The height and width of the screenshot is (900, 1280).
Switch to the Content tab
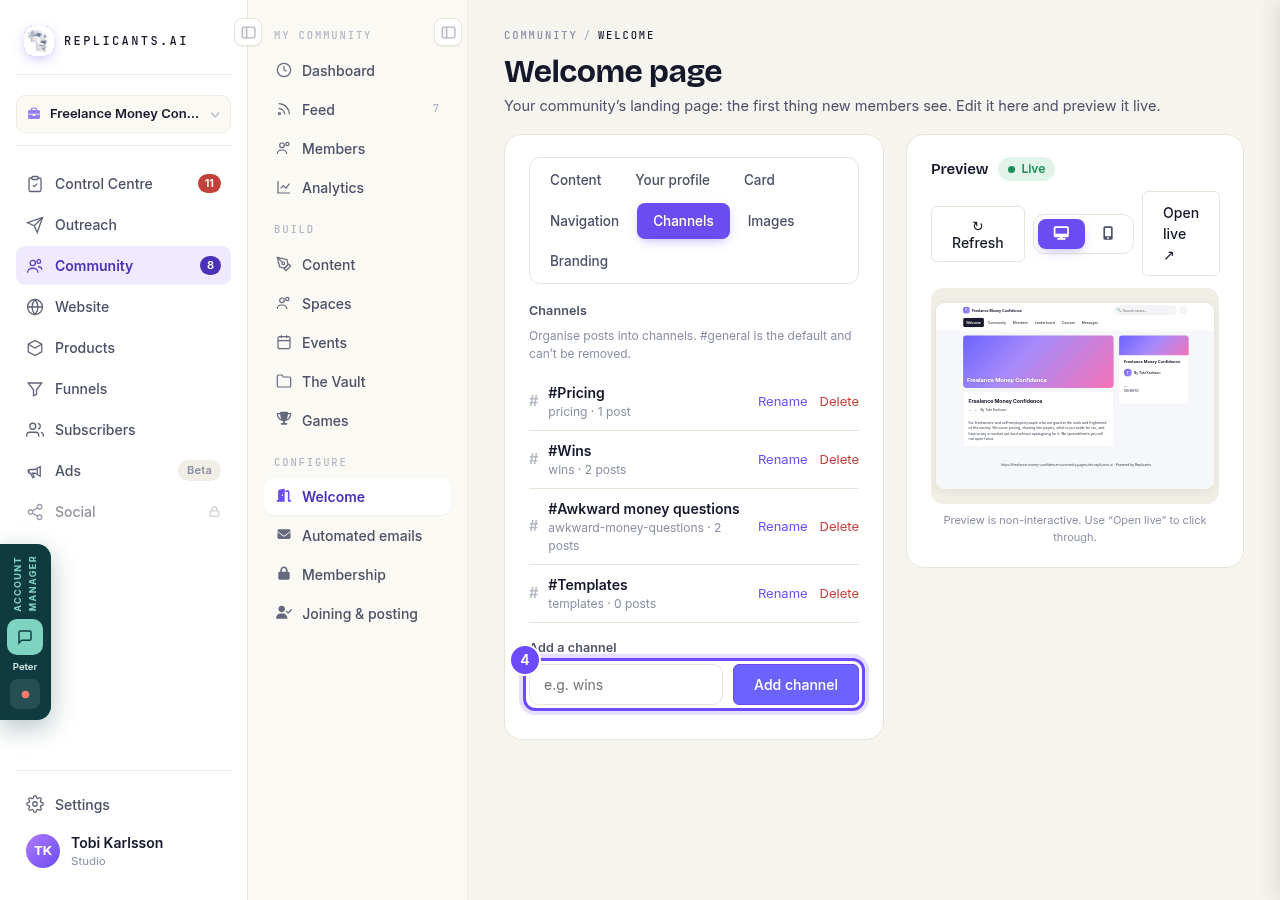(575, 180)
